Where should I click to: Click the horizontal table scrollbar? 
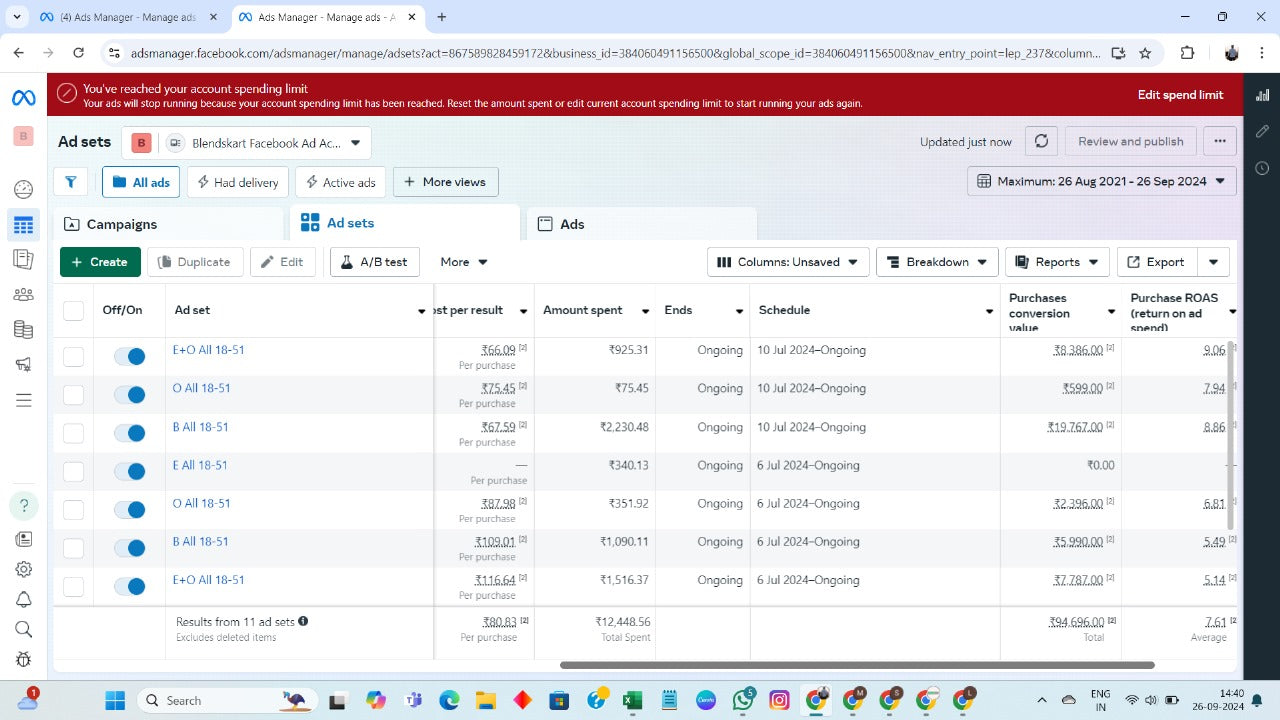click(x=856, y=665)
